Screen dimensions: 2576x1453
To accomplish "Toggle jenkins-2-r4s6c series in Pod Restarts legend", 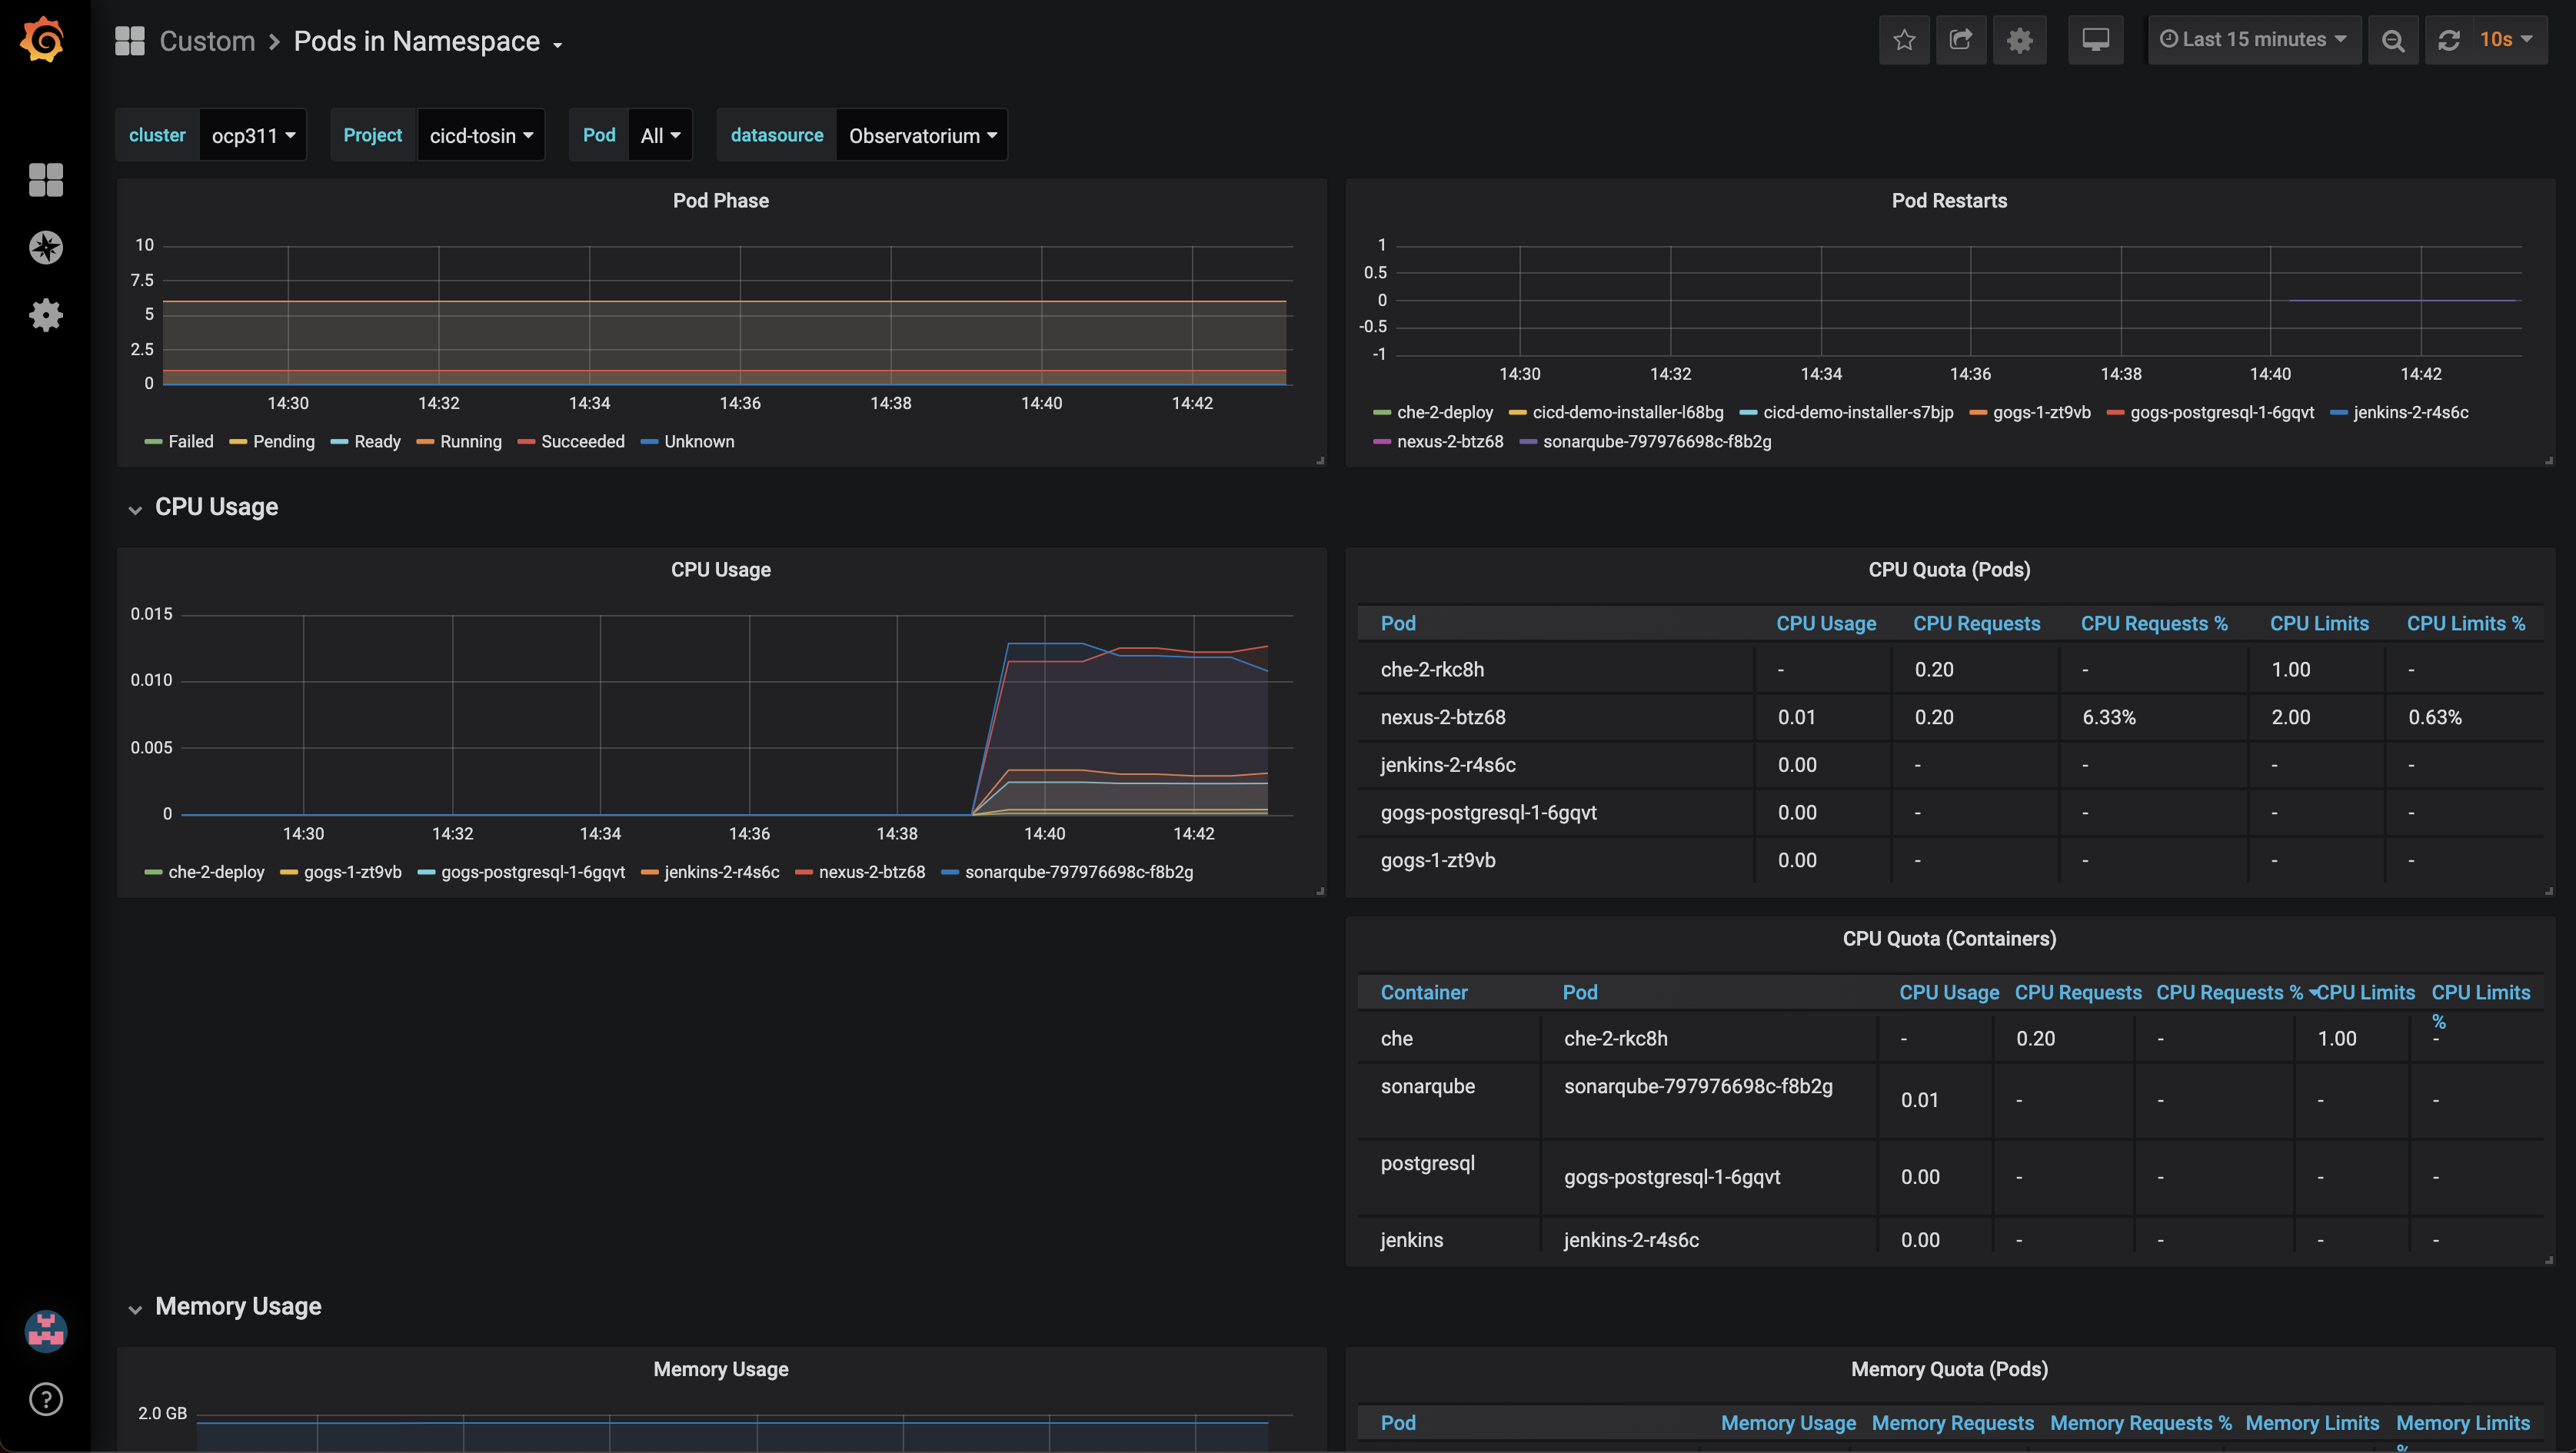I will pos(2410,413).
